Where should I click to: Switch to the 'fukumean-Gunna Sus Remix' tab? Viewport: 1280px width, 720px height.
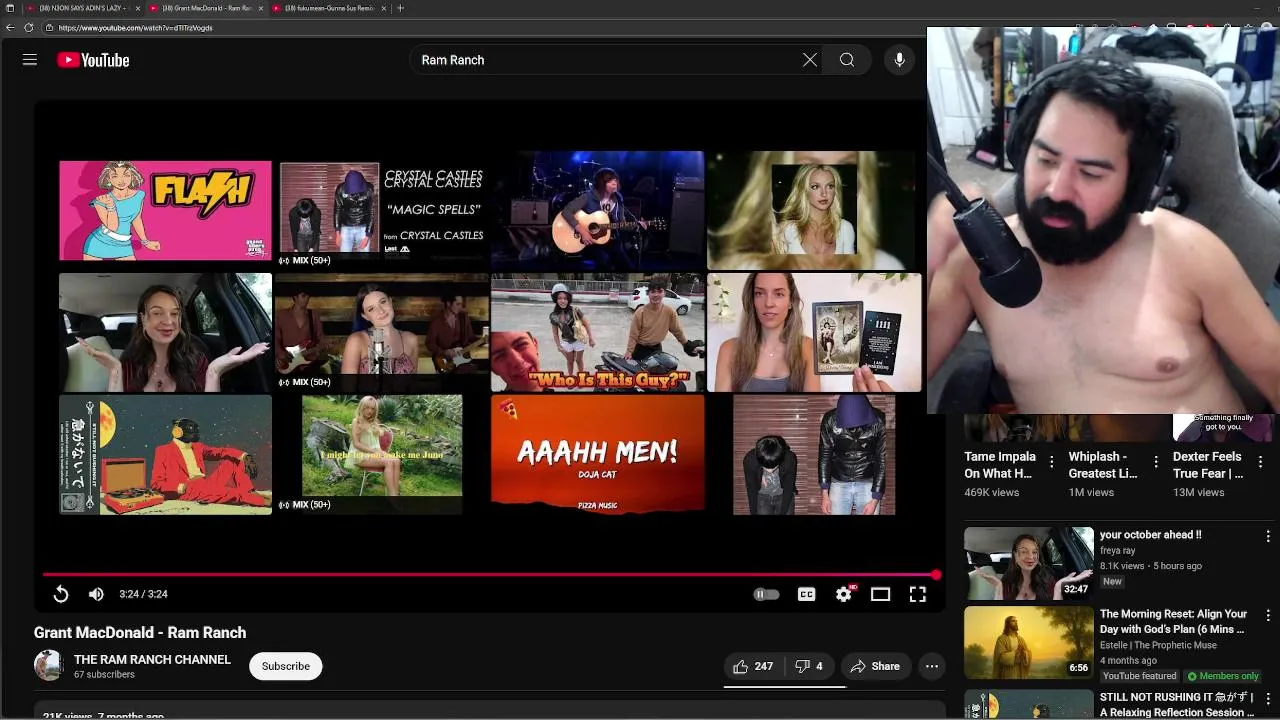coord(330,8)
